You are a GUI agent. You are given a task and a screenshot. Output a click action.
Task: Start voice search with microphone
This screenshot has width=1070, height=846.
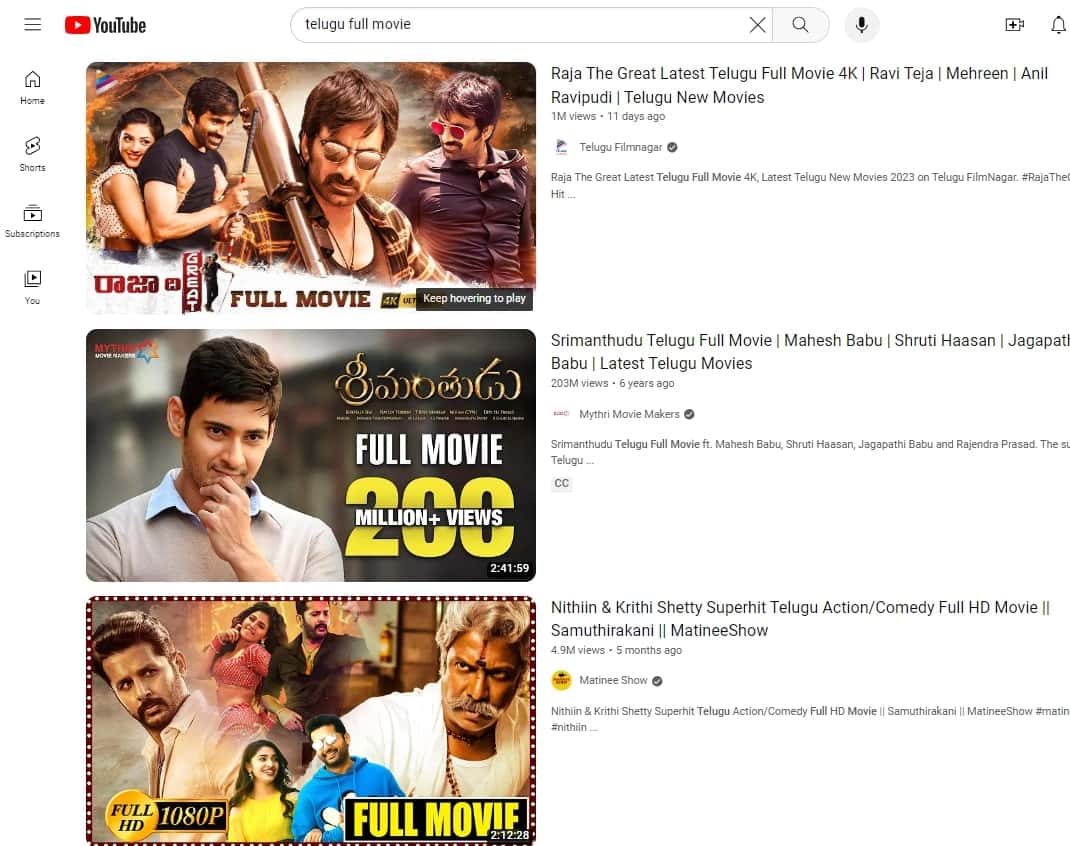pyautogui.click(x=861, y=25)
